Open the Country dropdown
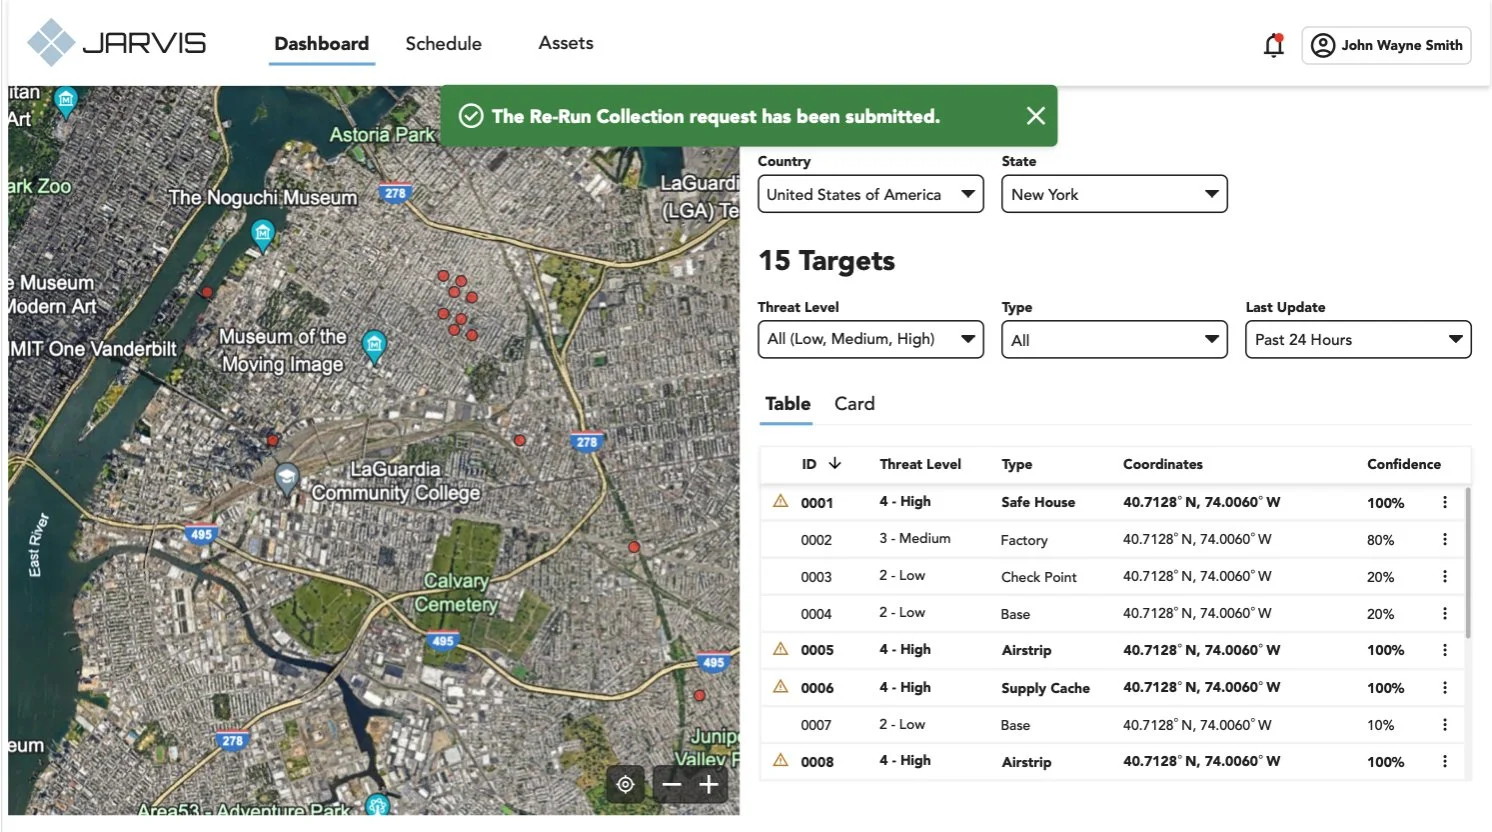1492x832 pixels. click(870, 194)
